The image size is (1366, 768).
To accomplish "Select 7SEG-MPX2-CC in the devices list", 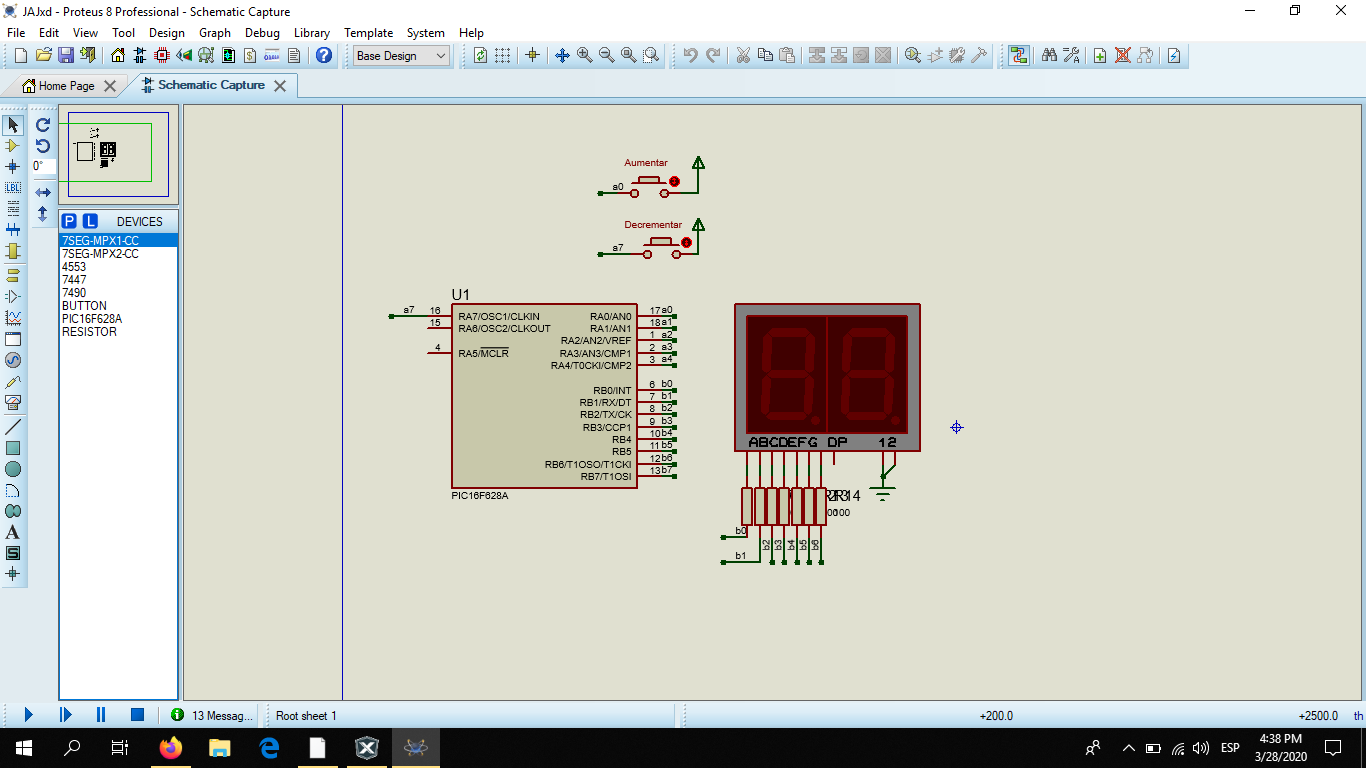I will (x=118, y=254).
